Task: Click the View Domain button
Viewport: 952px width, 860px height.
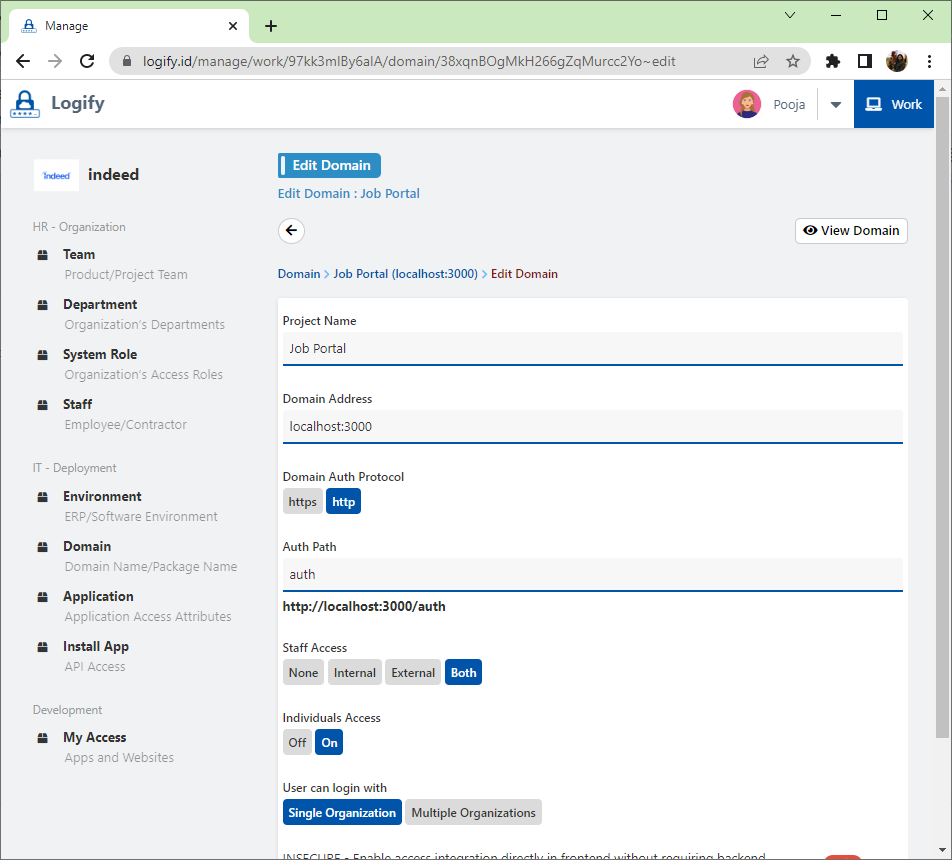Action: coord(851,231)
